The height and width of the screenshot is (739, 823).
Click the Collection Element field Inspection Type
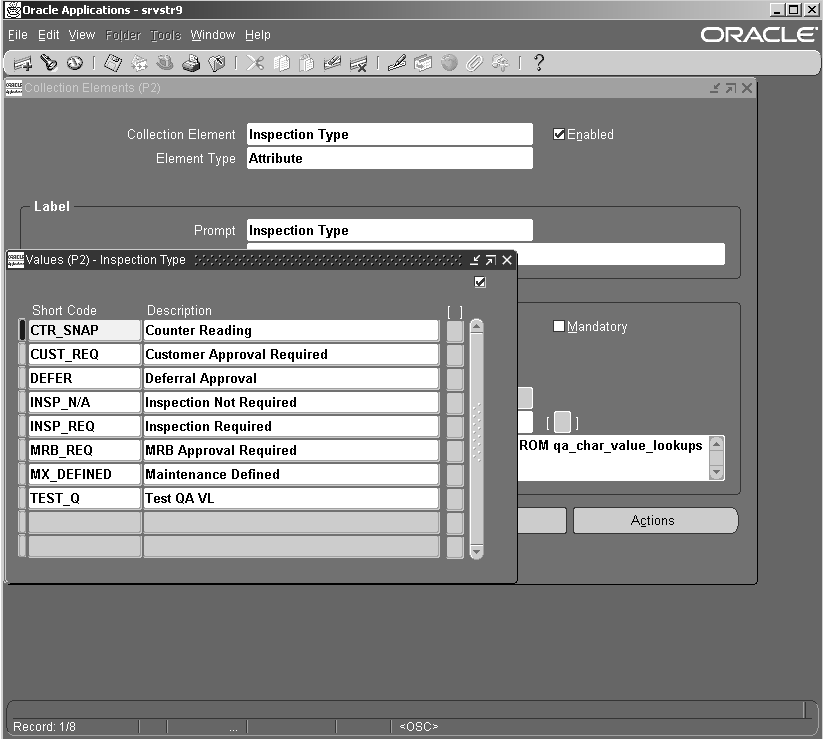(390, 134)
